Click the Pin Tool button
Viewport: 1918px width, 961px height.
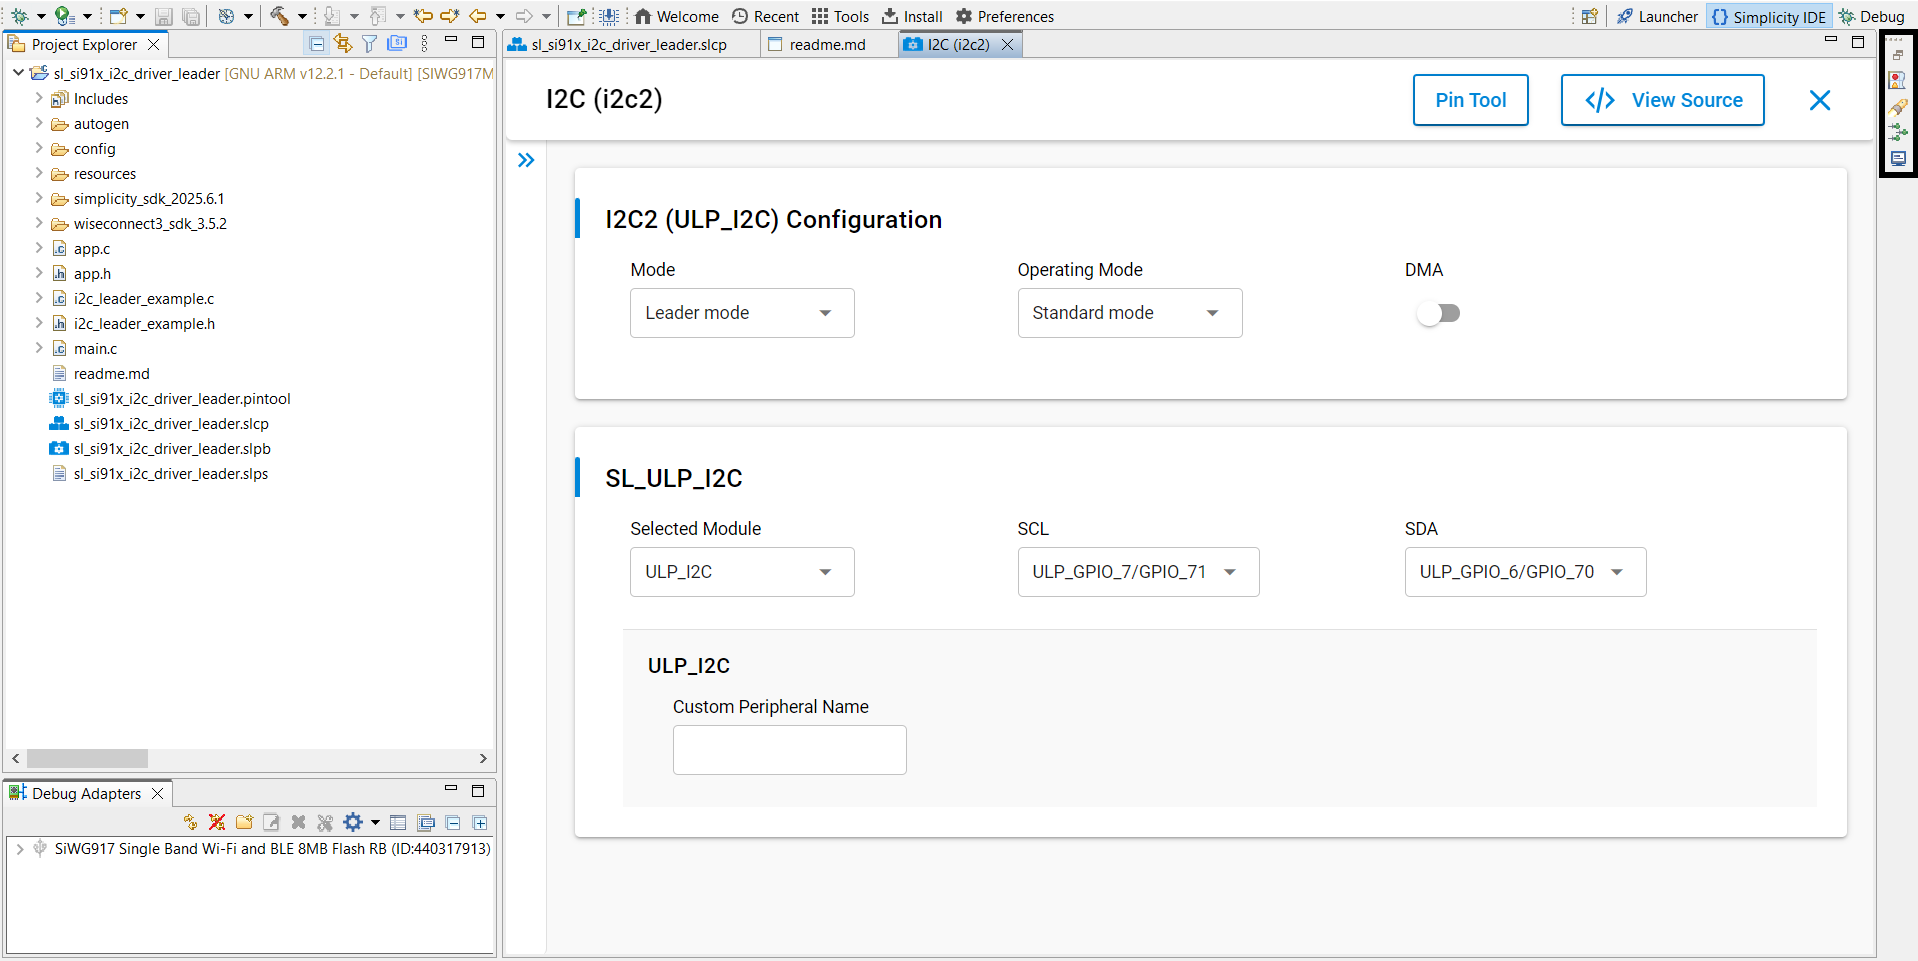pos(1470,100)
